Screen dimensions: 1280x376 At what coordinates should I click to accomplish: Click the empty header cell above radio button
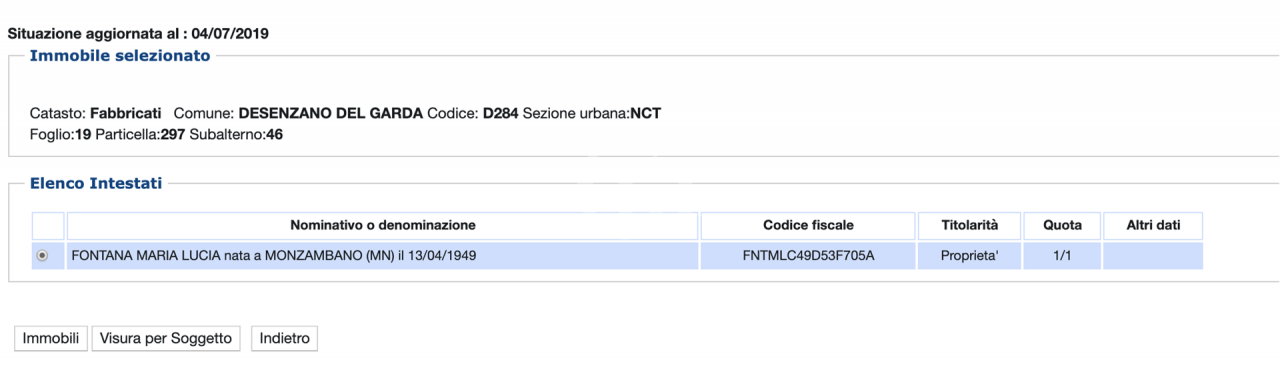click(48, 226)
